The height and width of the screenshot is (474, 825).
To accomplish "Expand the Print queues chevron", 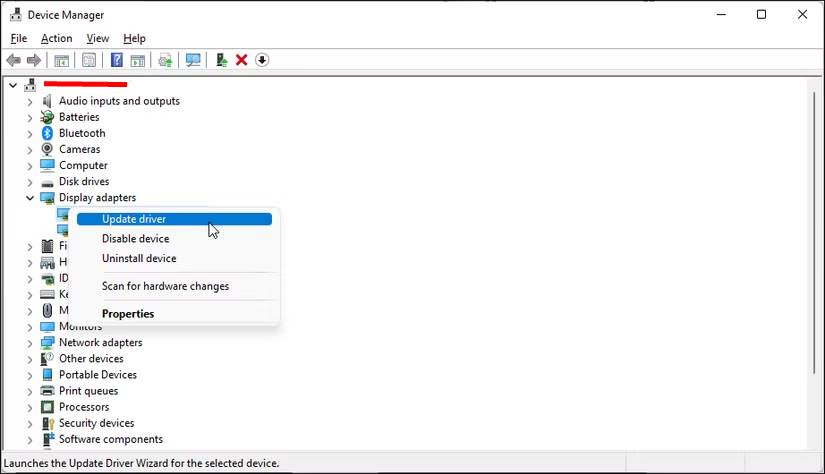I will pos(30,391).
